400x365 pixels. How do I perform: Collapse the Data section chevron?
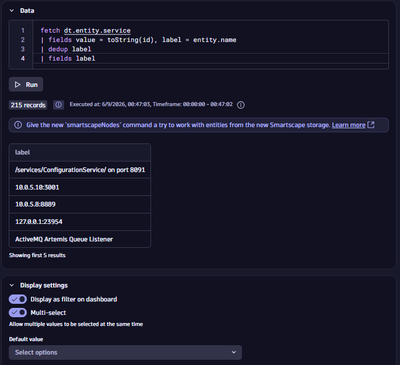click(x=12, y=11)
